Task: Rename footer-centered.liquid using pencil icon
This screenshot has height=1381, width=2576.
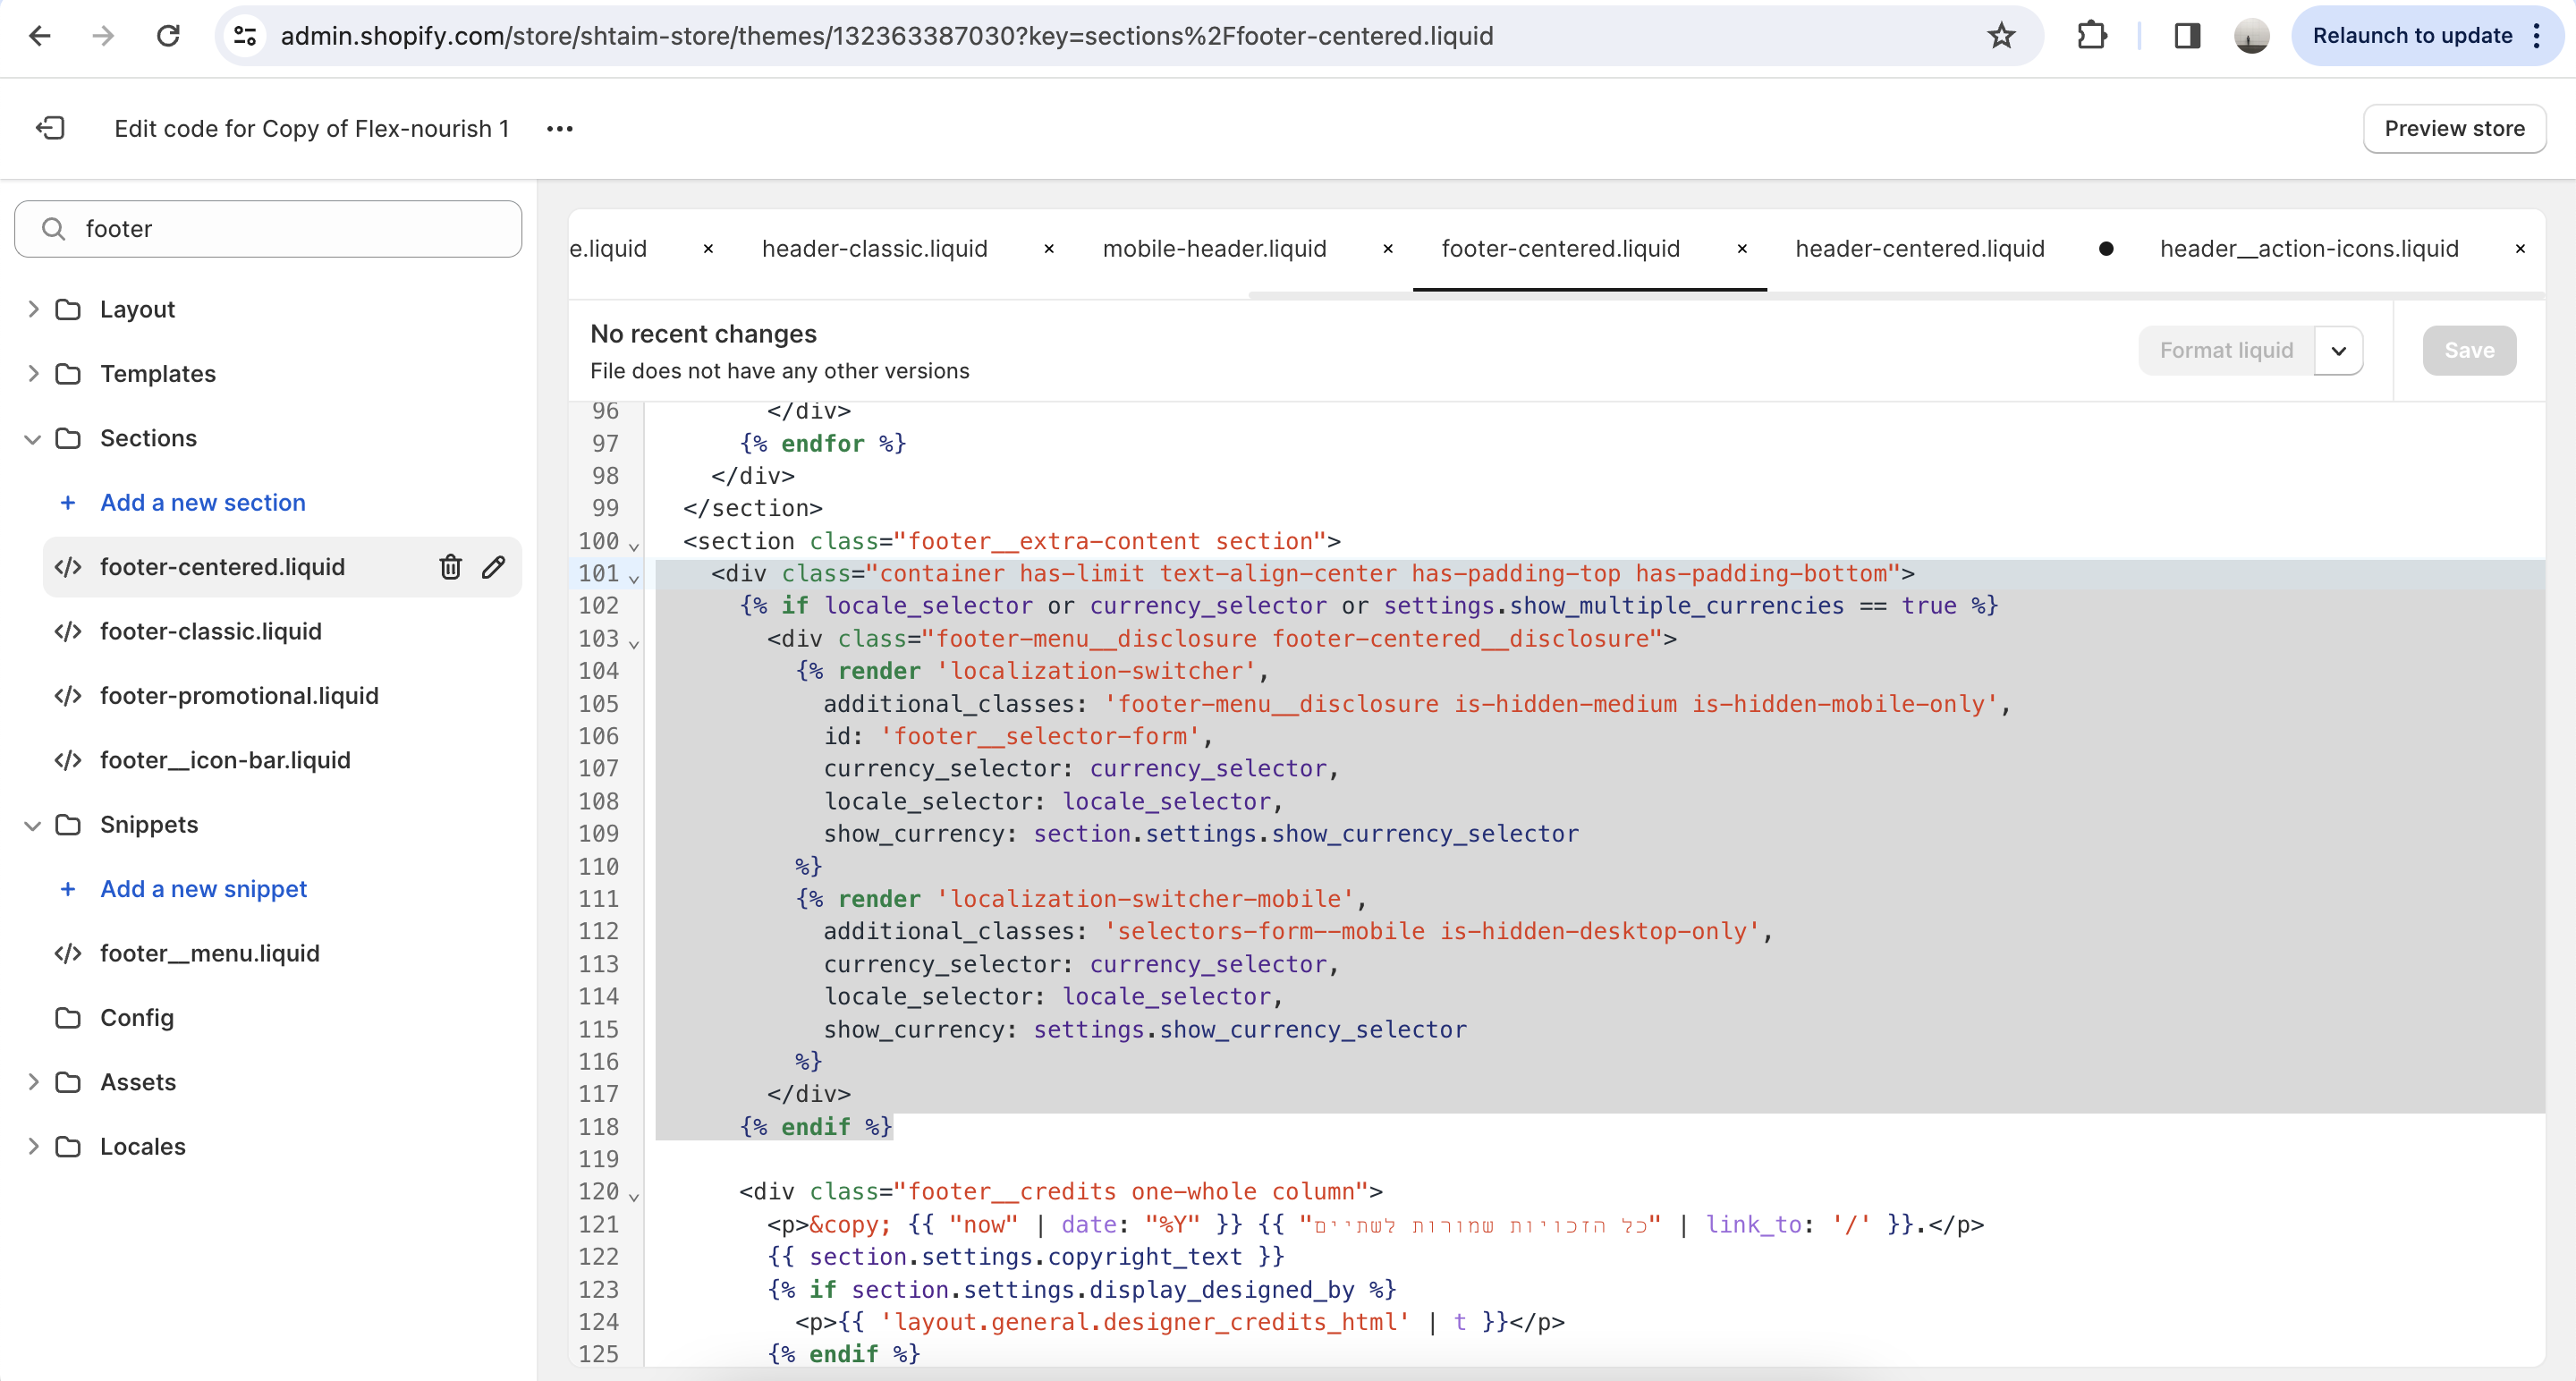Action: (x=494, y=567)
